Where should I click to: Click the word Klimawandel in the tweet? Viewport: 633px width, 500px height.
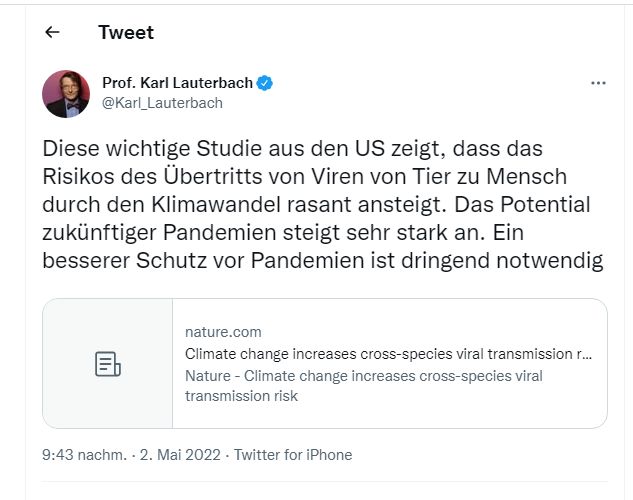coord(210,207)
